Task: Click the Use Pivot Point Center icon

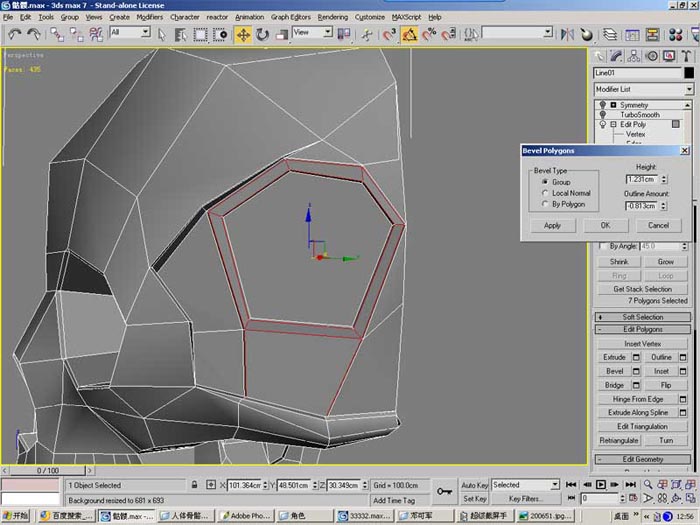Action: [x=344, y=34]
